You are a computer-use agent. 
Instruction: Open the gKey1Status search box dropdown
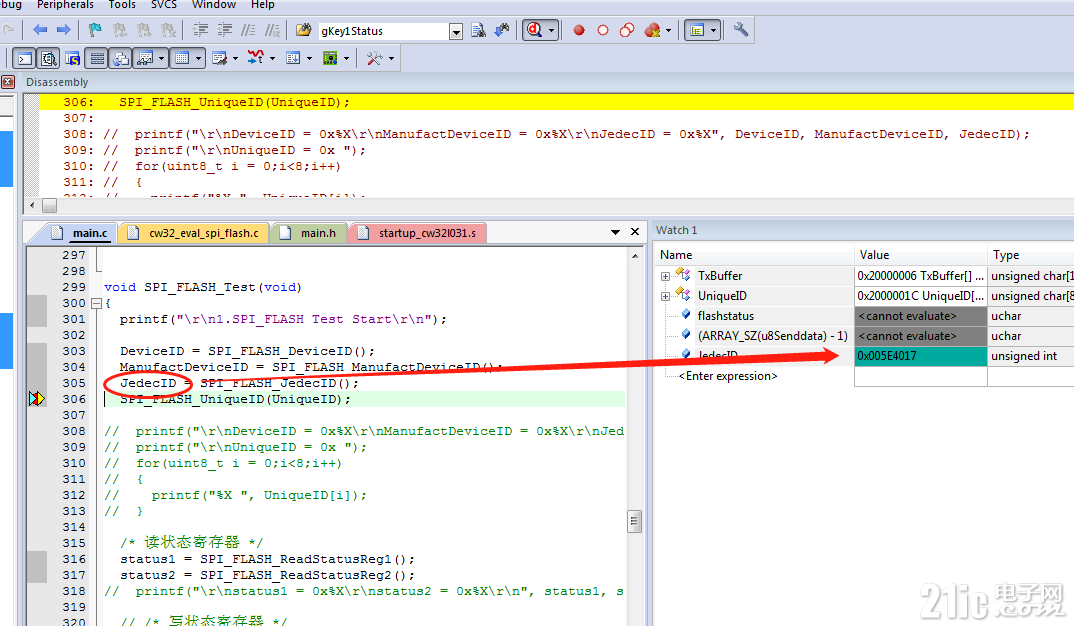tap(455, 32)
